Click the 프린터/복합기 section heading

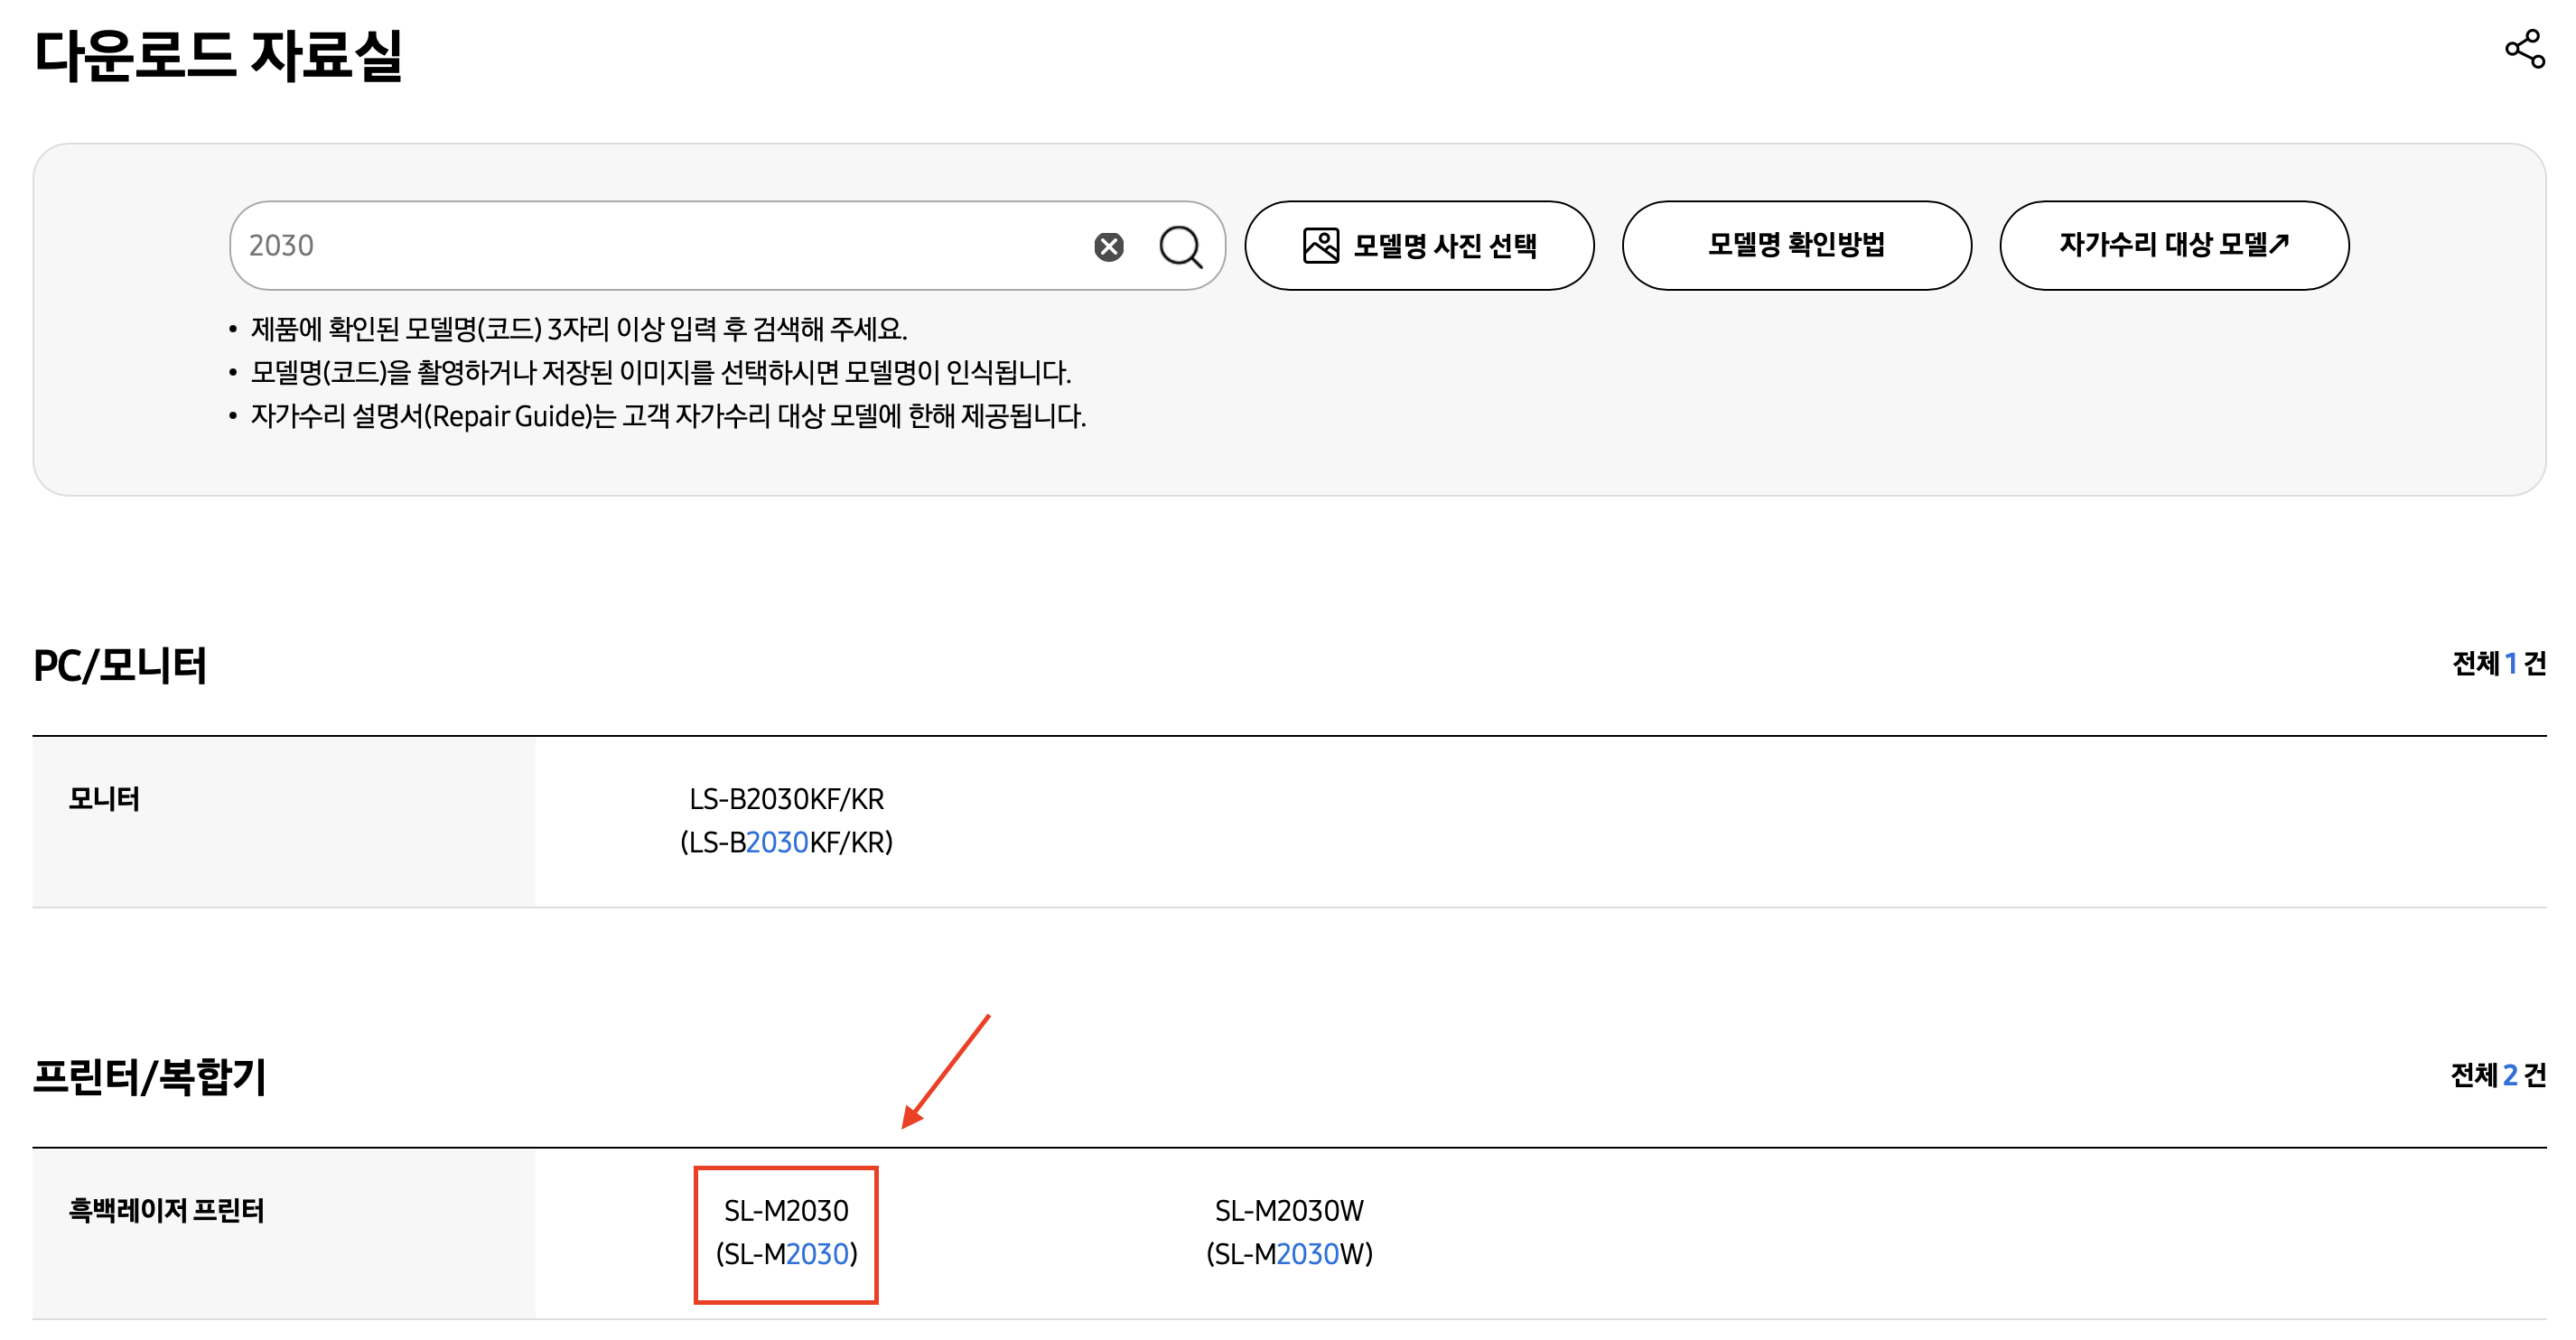pyautogui.click(x=150, y=1076)
